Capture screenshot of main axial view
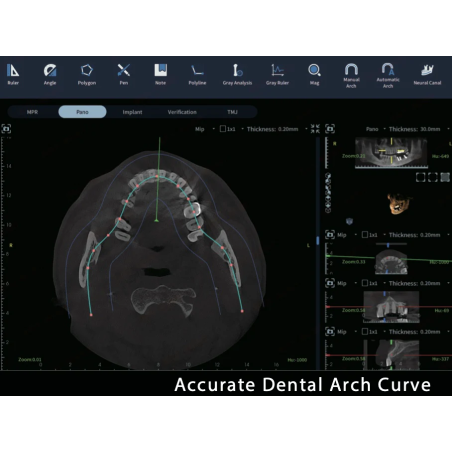The width and height of the screenshot is (452, 452). coord(6,129)
